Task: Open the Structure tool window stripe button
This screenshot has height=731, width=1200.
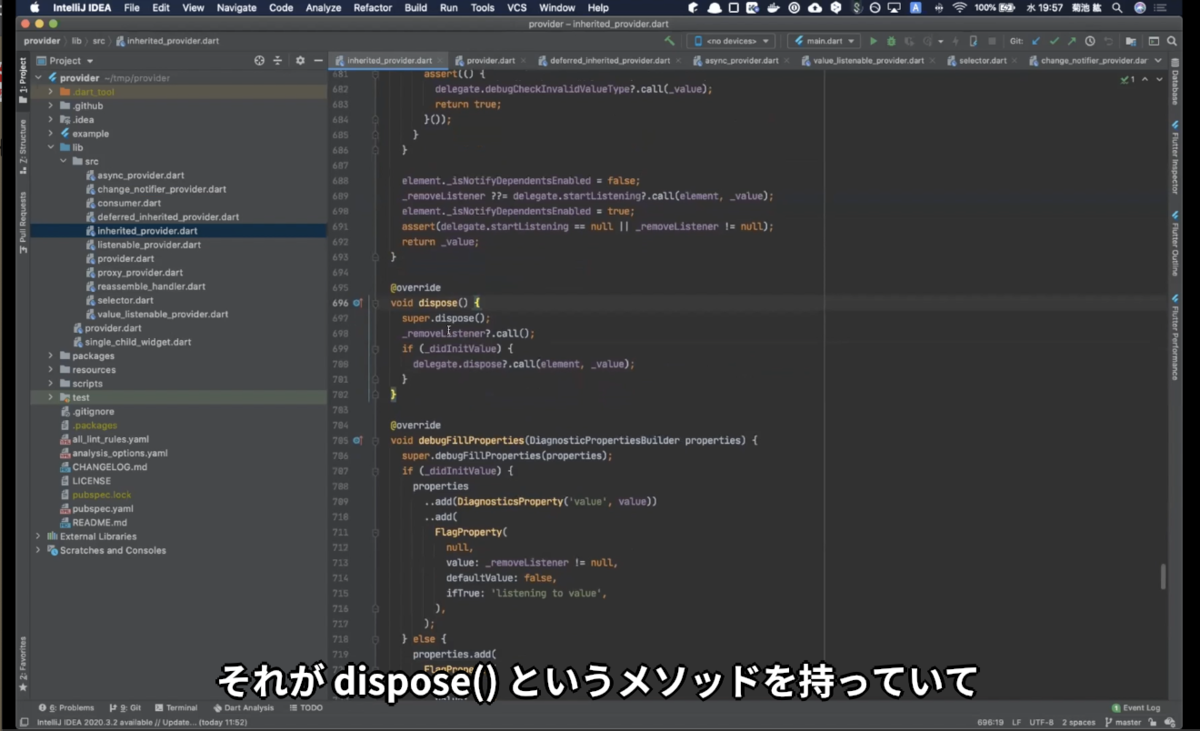Action: tap(23, 146)
